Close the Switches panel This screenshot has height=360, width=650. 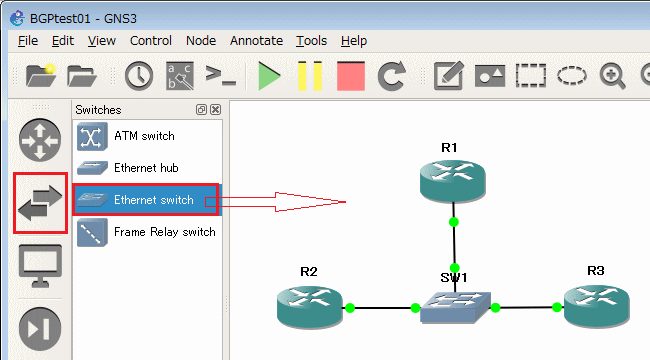216,109
